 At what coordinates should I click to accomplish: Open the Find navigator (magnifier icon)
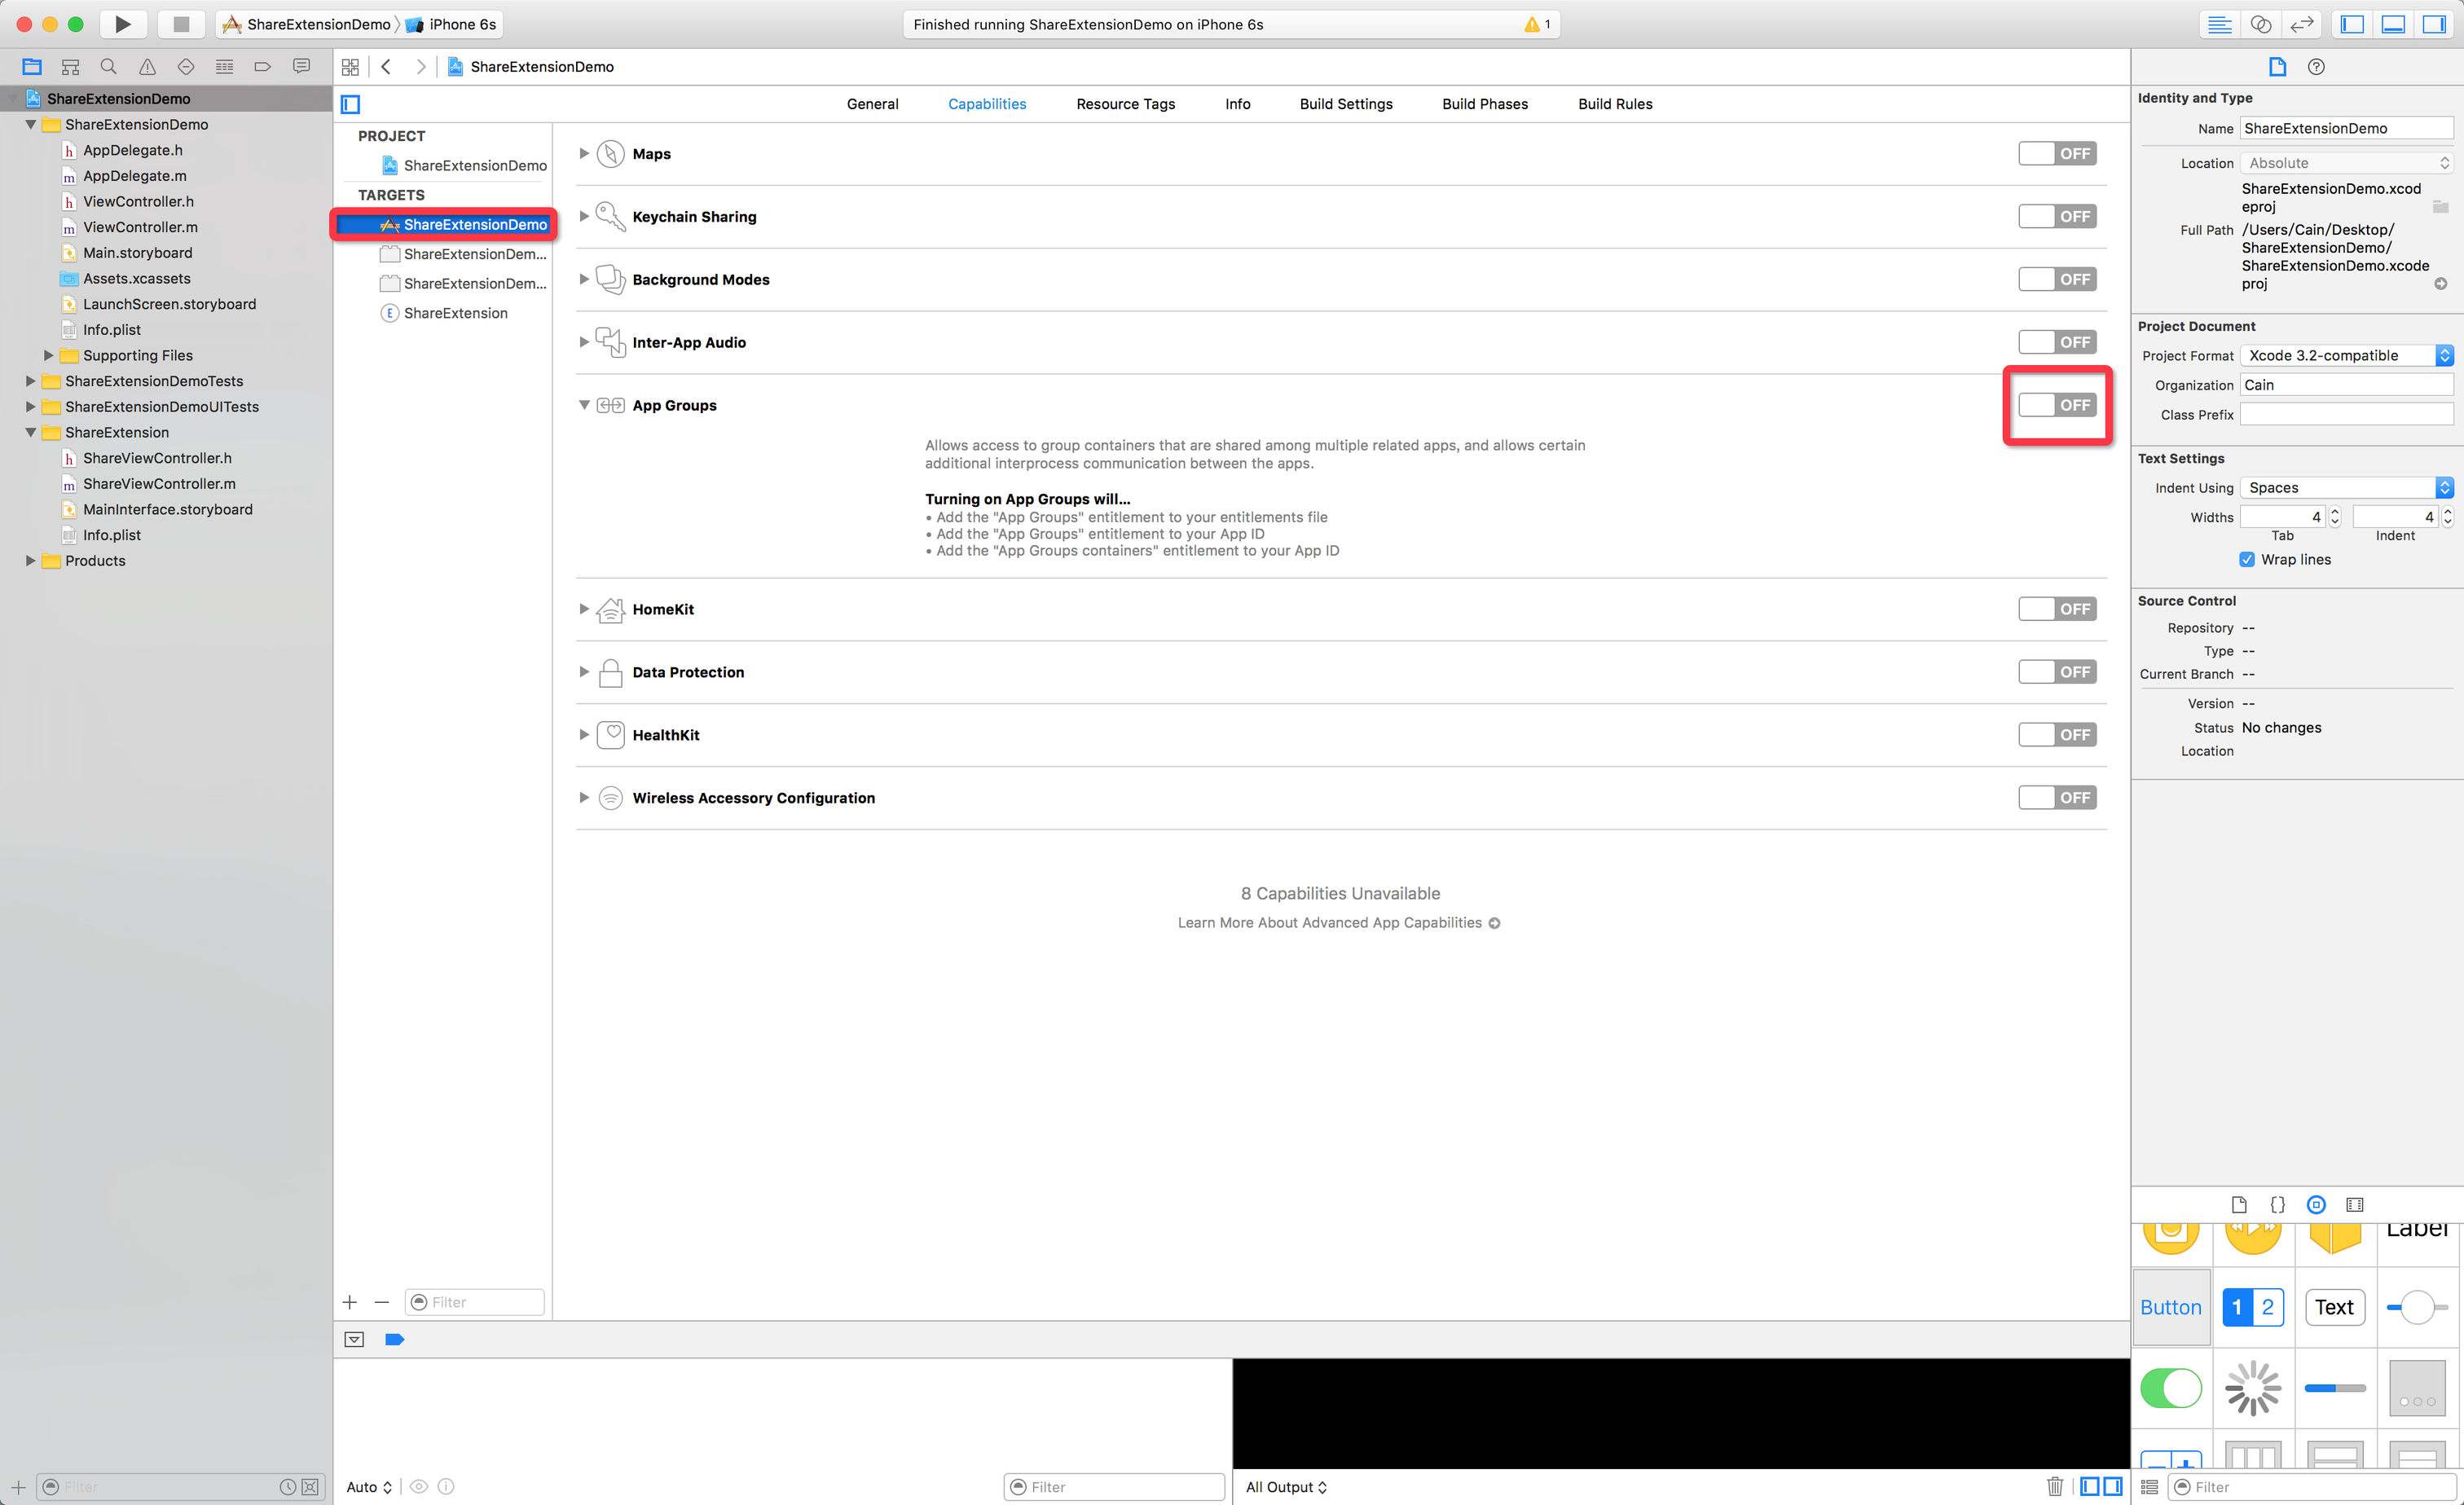click(x=108, y=67)
